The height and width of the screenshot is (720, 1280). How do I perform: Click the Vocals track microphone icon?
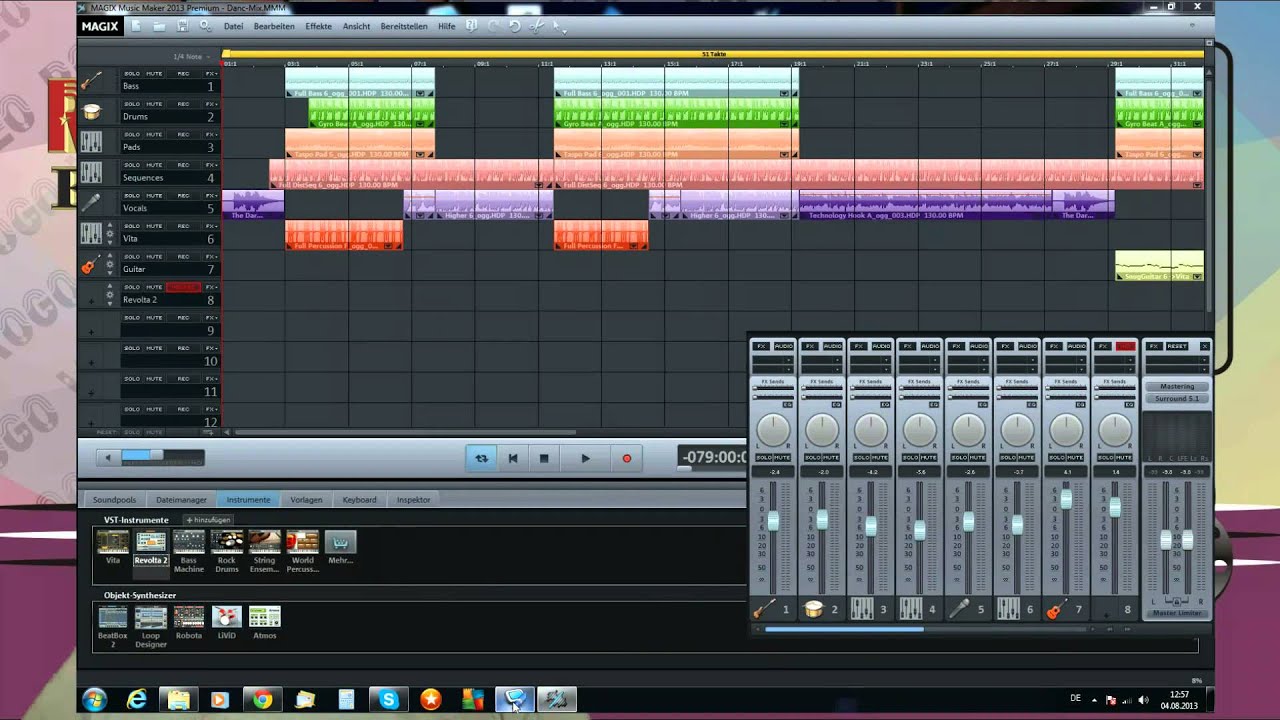pos(91,203)
